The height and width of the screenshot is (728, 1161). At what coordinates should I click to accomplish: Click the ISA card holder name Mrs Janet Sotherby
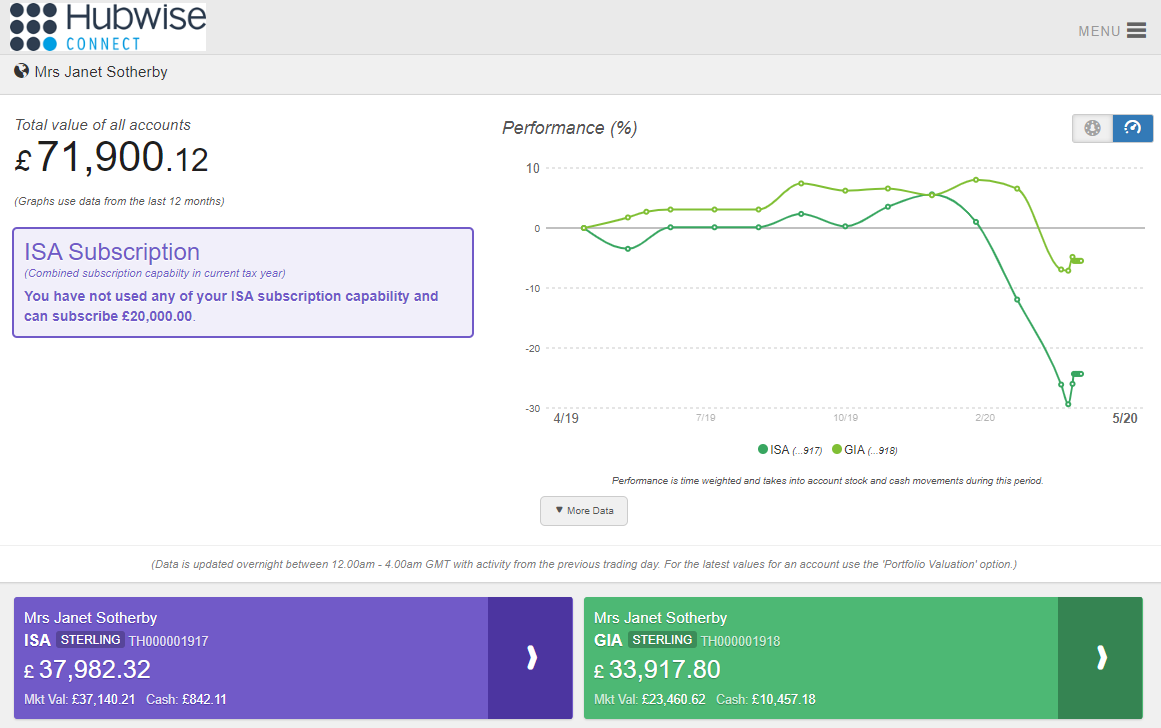pyautogui.click(x=90, y=618)
